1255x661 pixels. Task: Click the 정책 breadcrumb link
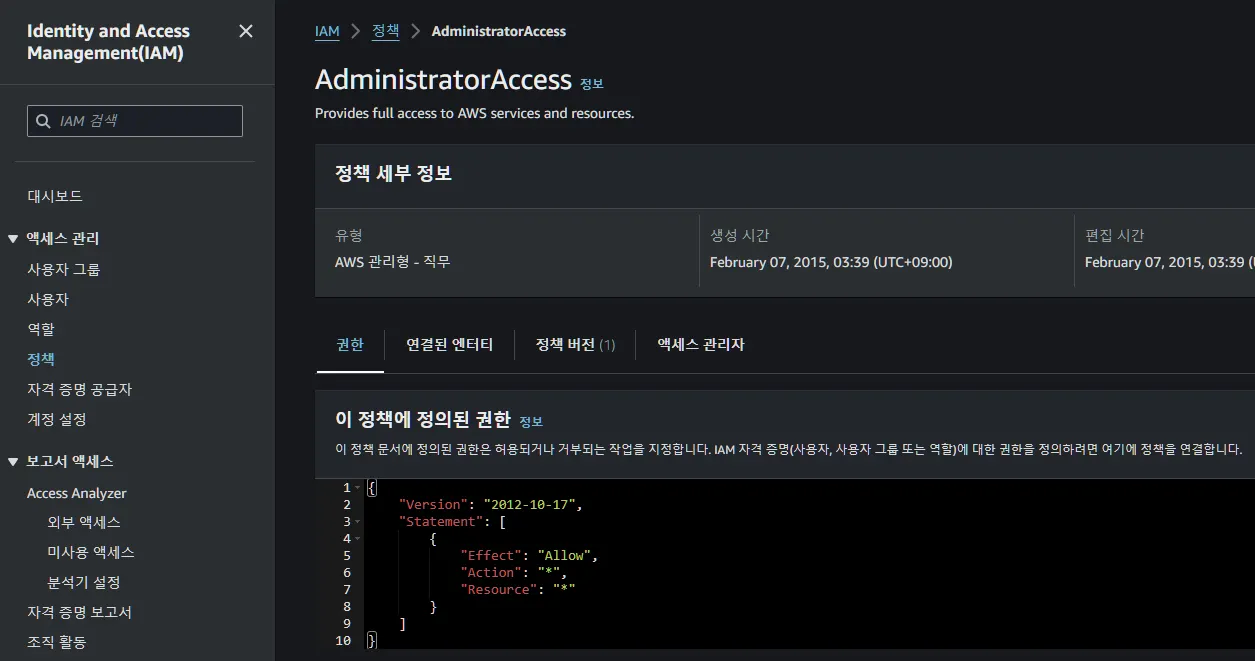coord(386,31)
